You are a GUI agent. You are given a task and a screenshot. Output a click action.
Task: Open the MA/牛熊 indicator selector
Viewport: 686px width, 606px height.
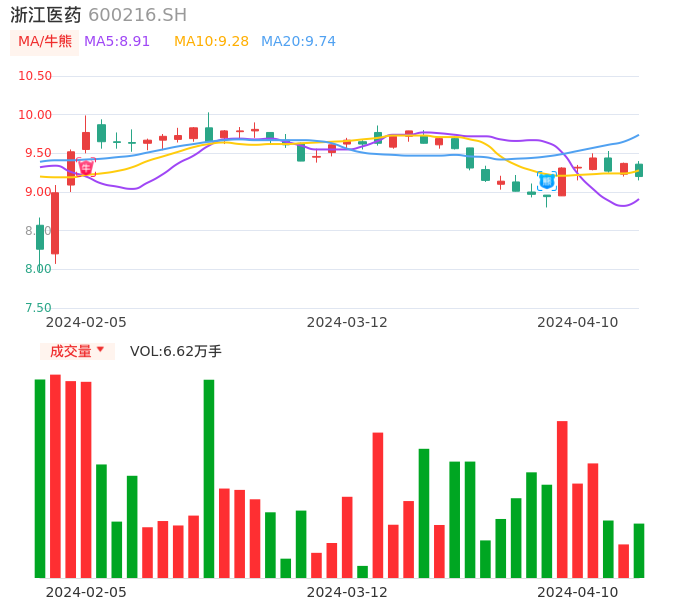[45, 41]
